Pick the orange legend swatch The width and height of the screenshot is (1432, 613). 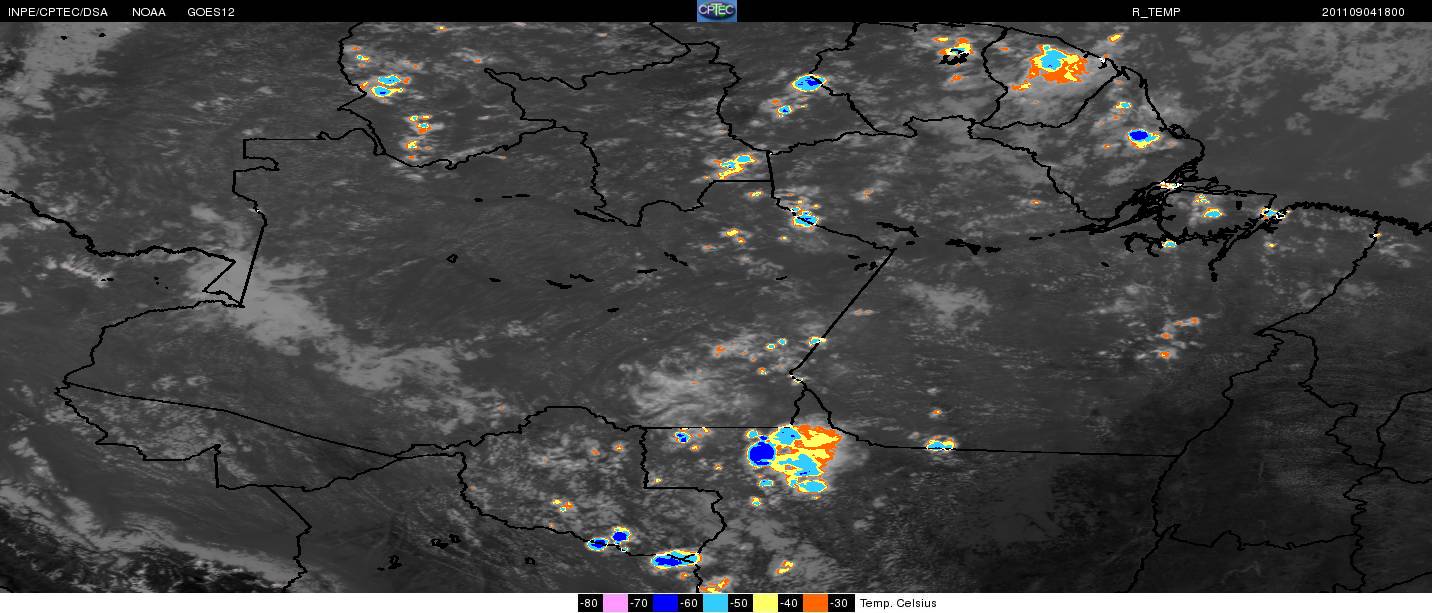pos(816,603)
